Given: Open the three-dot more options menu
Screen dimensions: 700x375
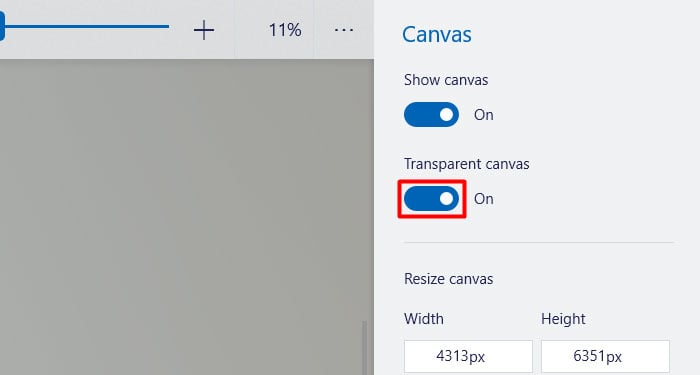Looking at the screenshot, I should (x=344, y=30).
